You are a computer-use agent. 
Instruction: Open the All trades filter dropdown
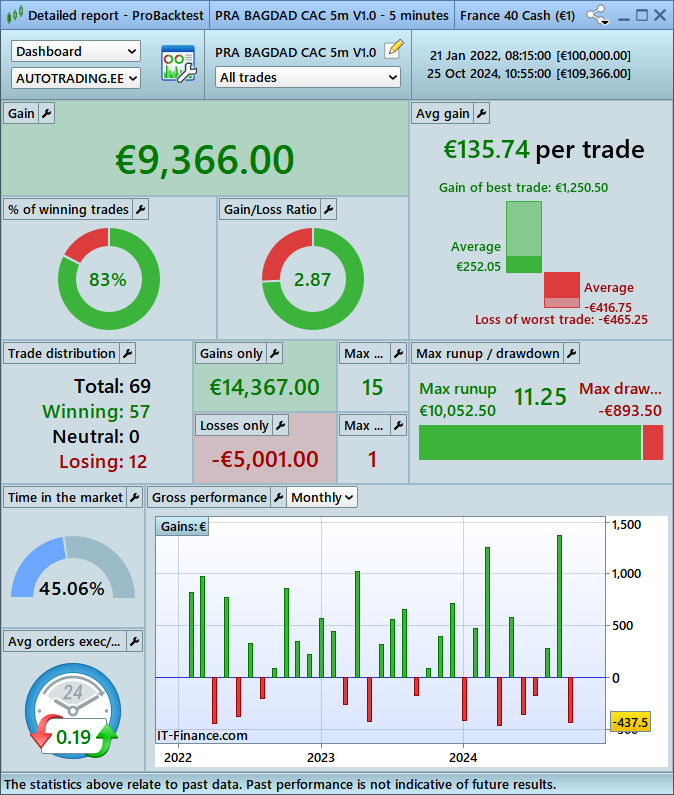click(307, 77)
